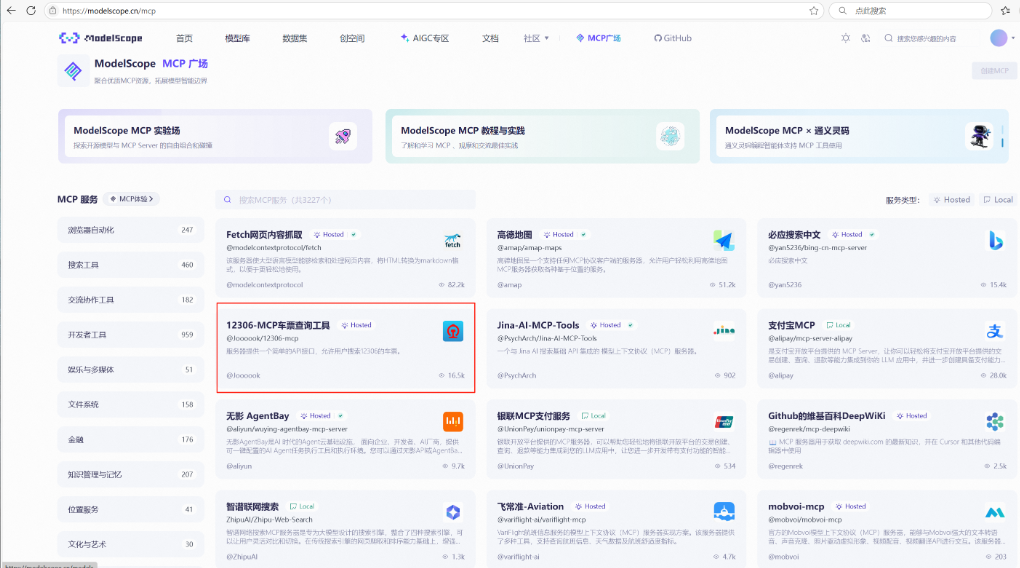Viewport: 1020px width, 568px height.
Task: Select the 金融 category
Action: (130, 440)
